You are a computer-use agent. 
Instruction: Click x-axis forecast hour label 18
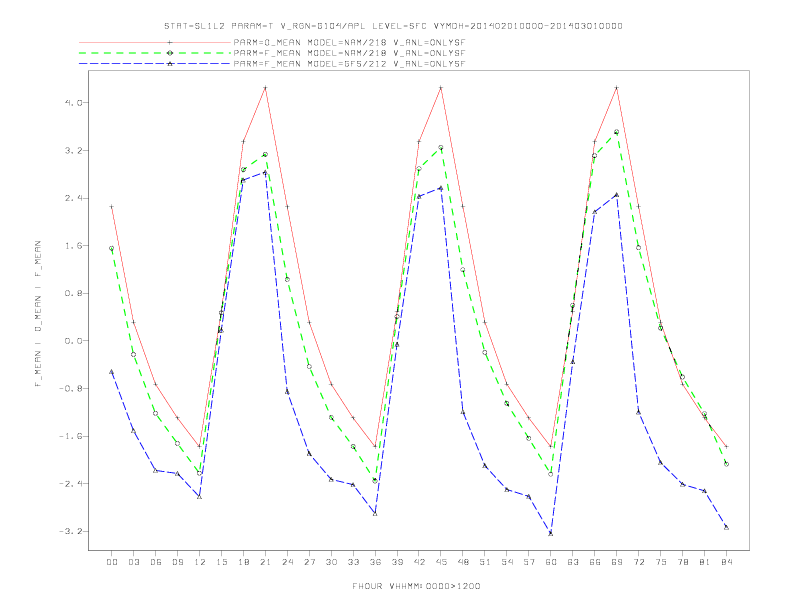243,562
